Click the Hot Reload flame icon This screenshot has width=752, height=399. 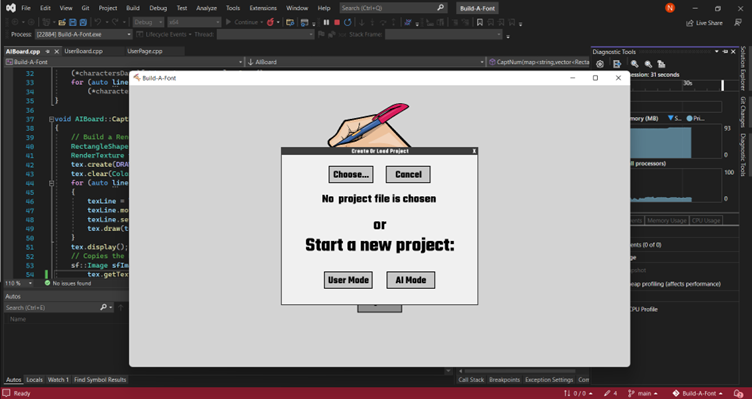click(270, 22)
